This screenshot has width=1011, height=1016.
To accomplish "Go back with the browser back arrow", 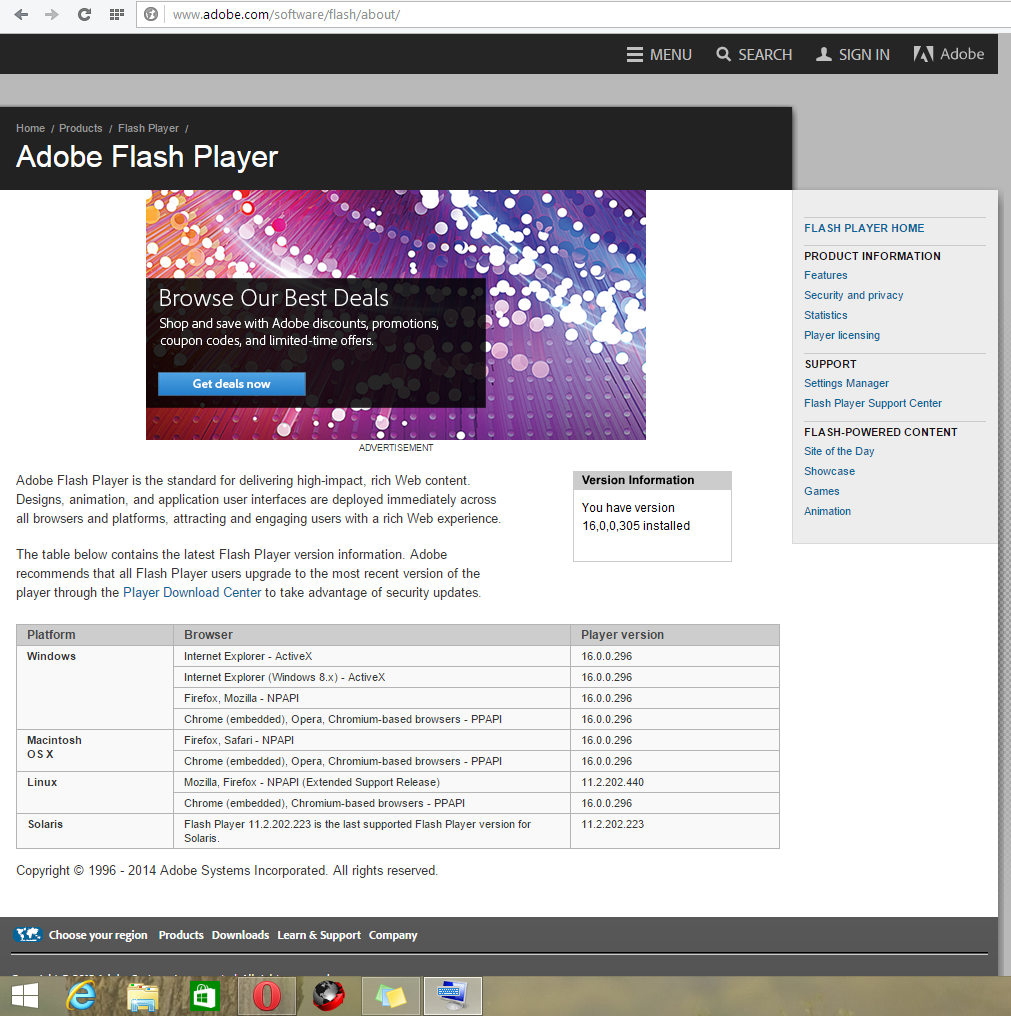I will click(x=21, y=14).
